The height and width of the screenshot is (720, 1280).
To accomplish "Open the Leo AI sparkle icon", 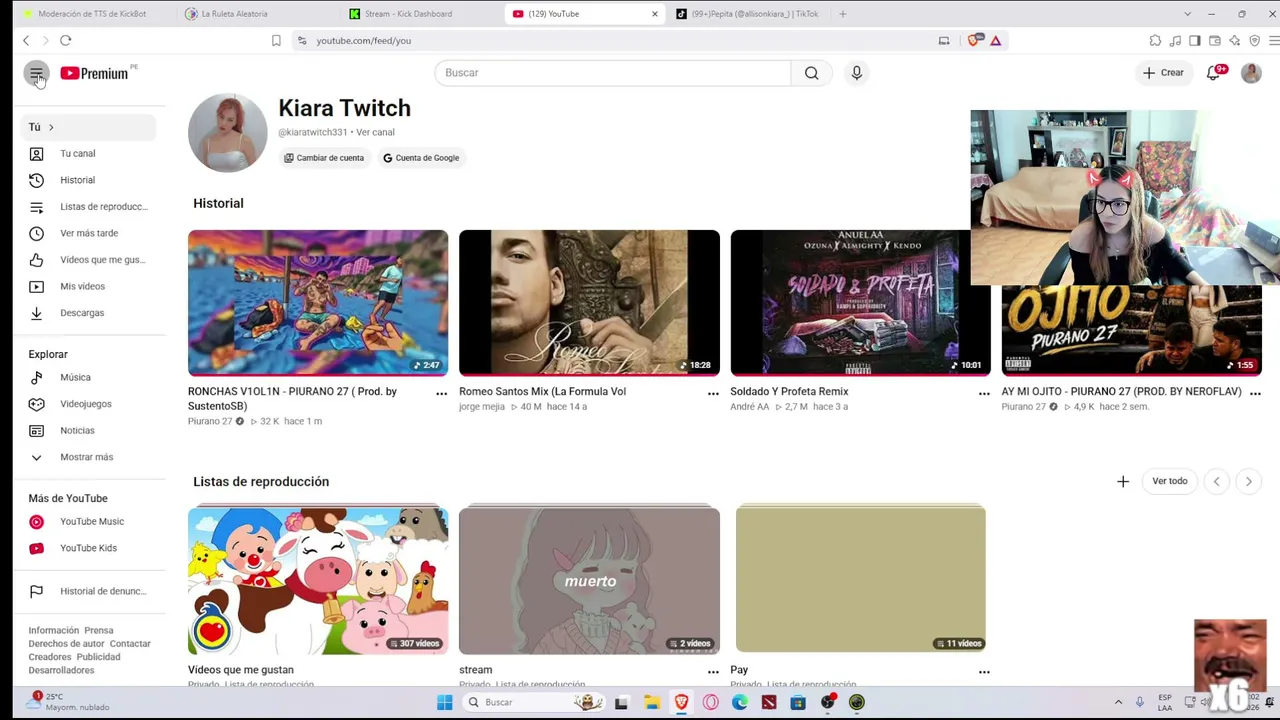I will point(1235,41).
